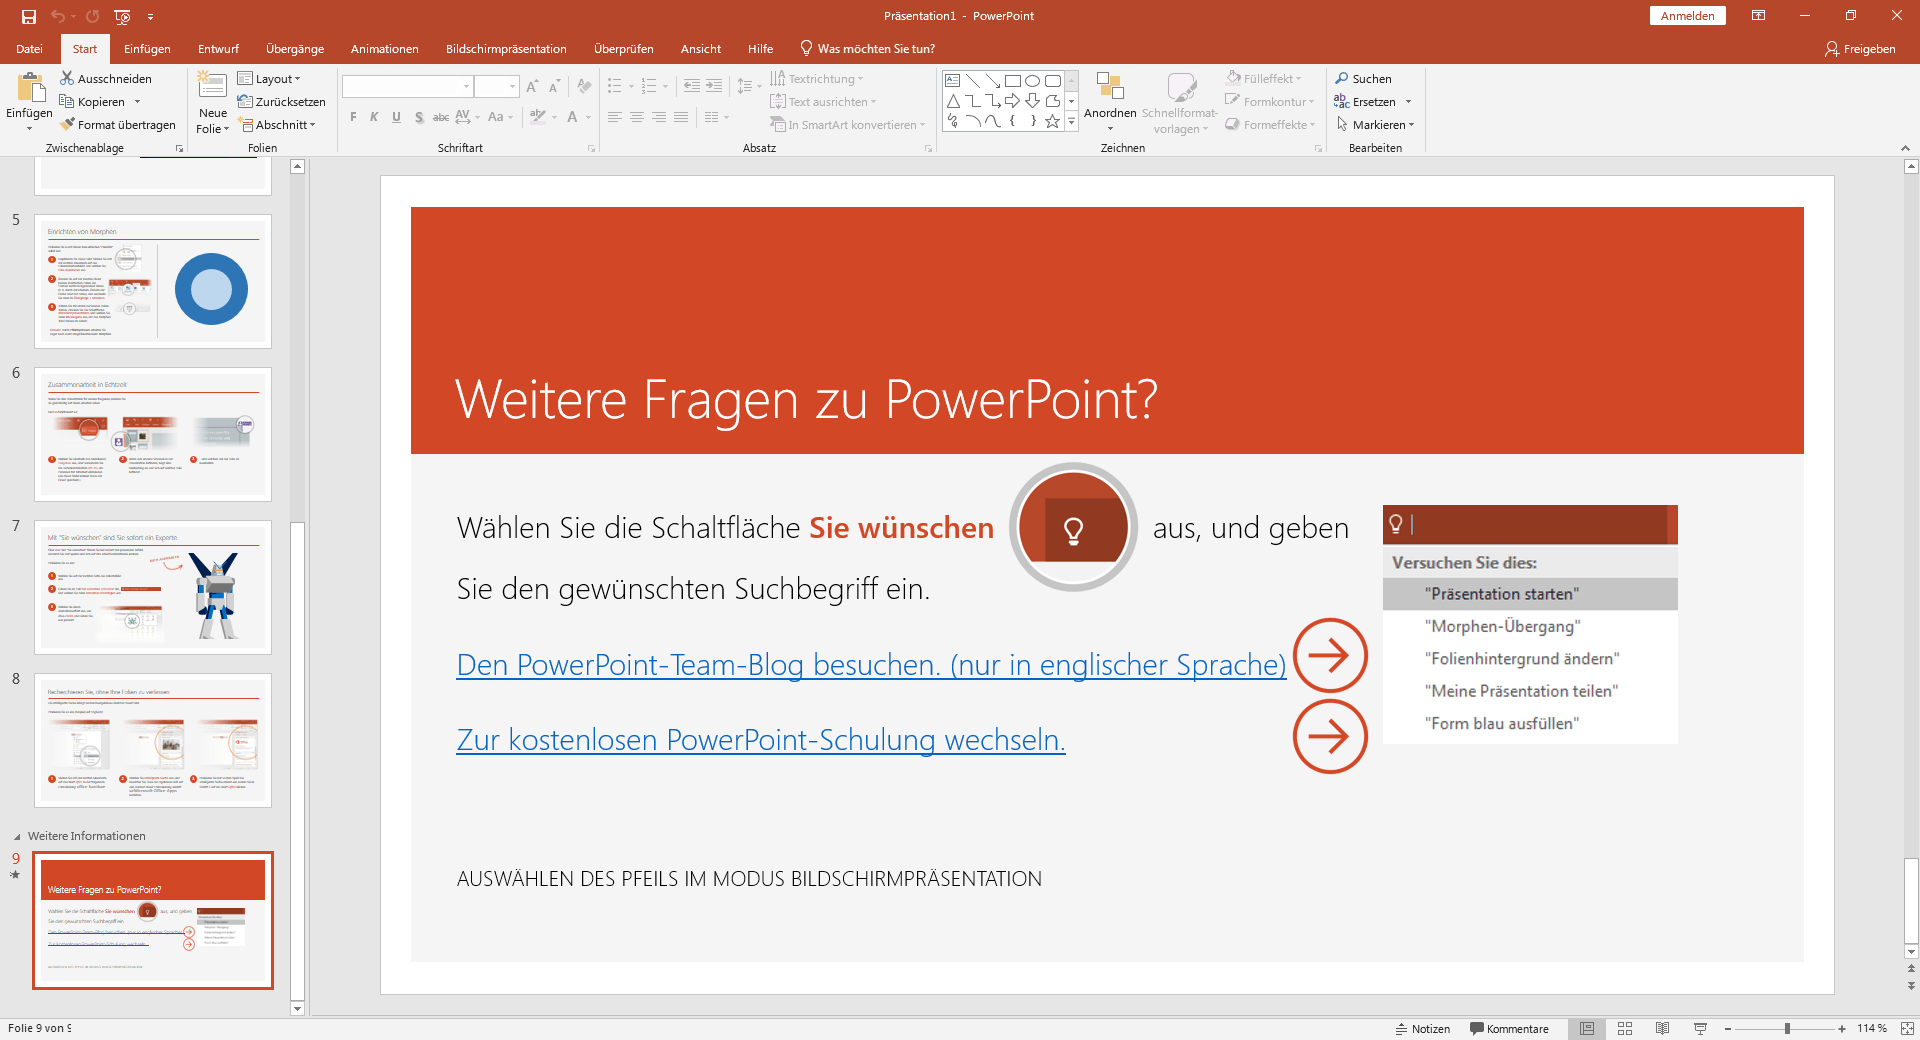Open reading view in status bar
Viewport: 1920px width, 1040px height.
point(1662,1028)
